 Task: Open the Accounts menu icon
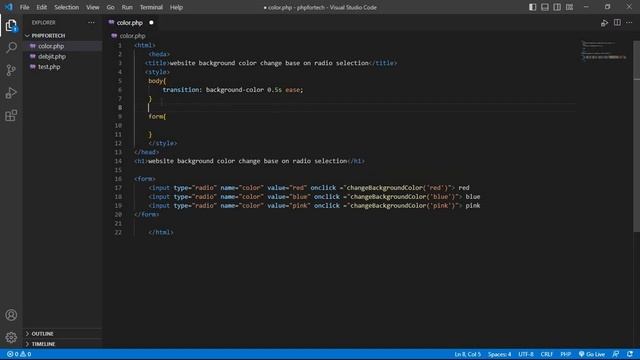point(11,315)
